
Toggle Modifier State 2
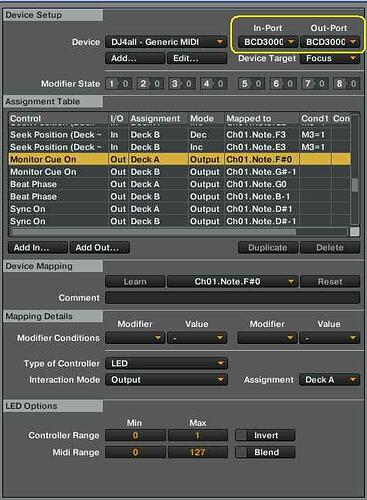point(150,84)
